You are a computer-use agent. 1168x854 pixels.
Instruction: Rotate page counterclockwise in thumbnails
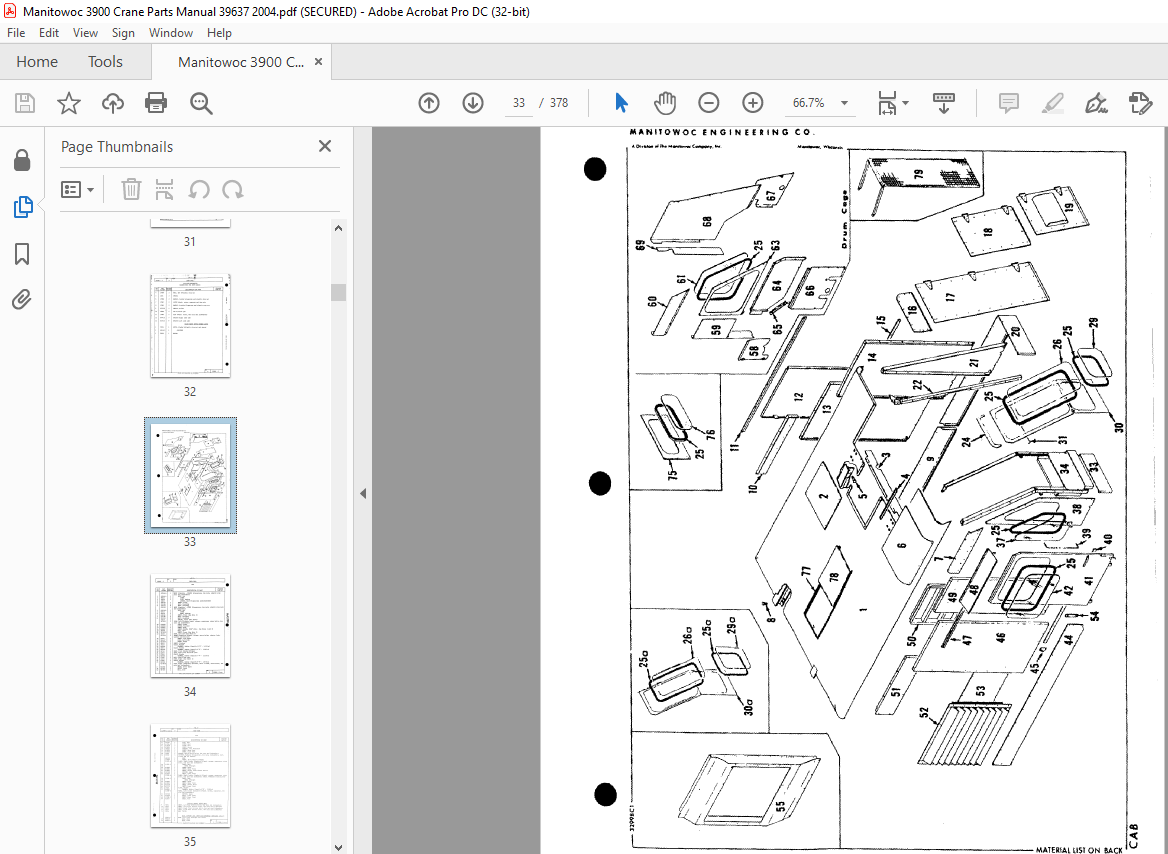pos(198,189)
